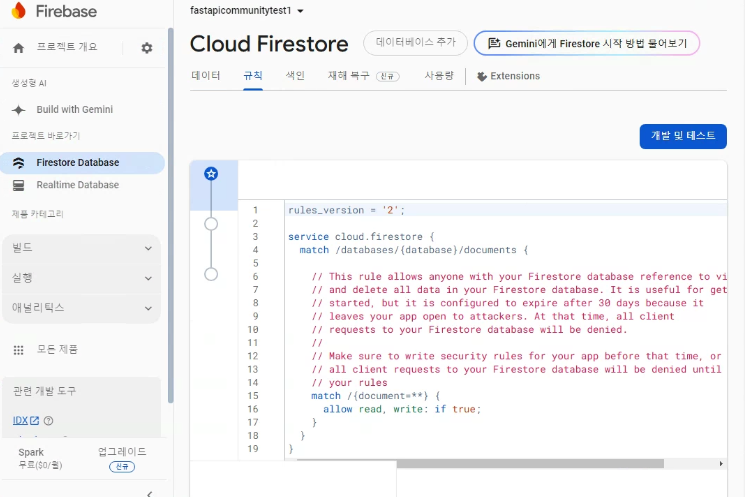Click the right arrow of horizontal scrollbar
Image resolution: width=745 pixels, height=497 pixels.
[x=721, y=463]
